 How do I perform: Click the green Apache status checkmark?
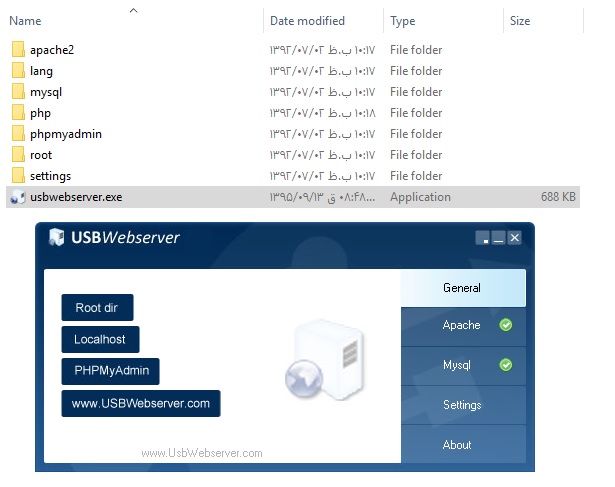pos(506,325)
